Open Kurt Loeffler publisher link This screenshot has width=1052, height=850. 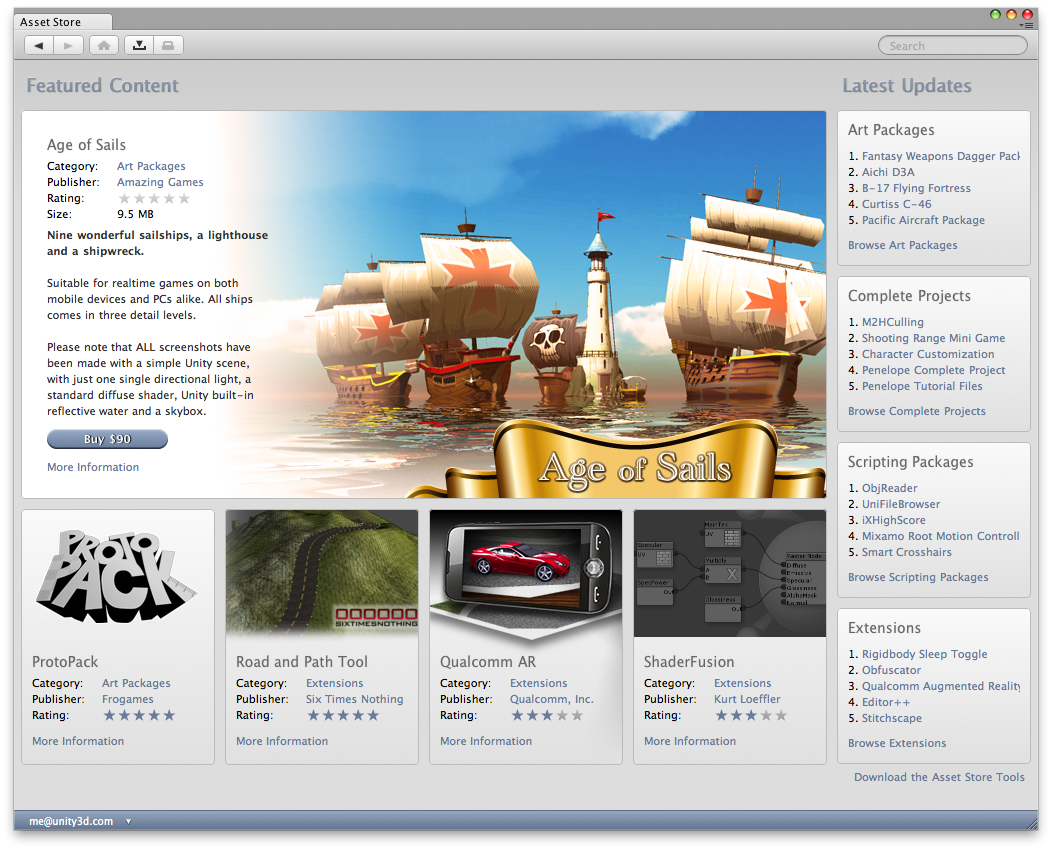(747, 699)
